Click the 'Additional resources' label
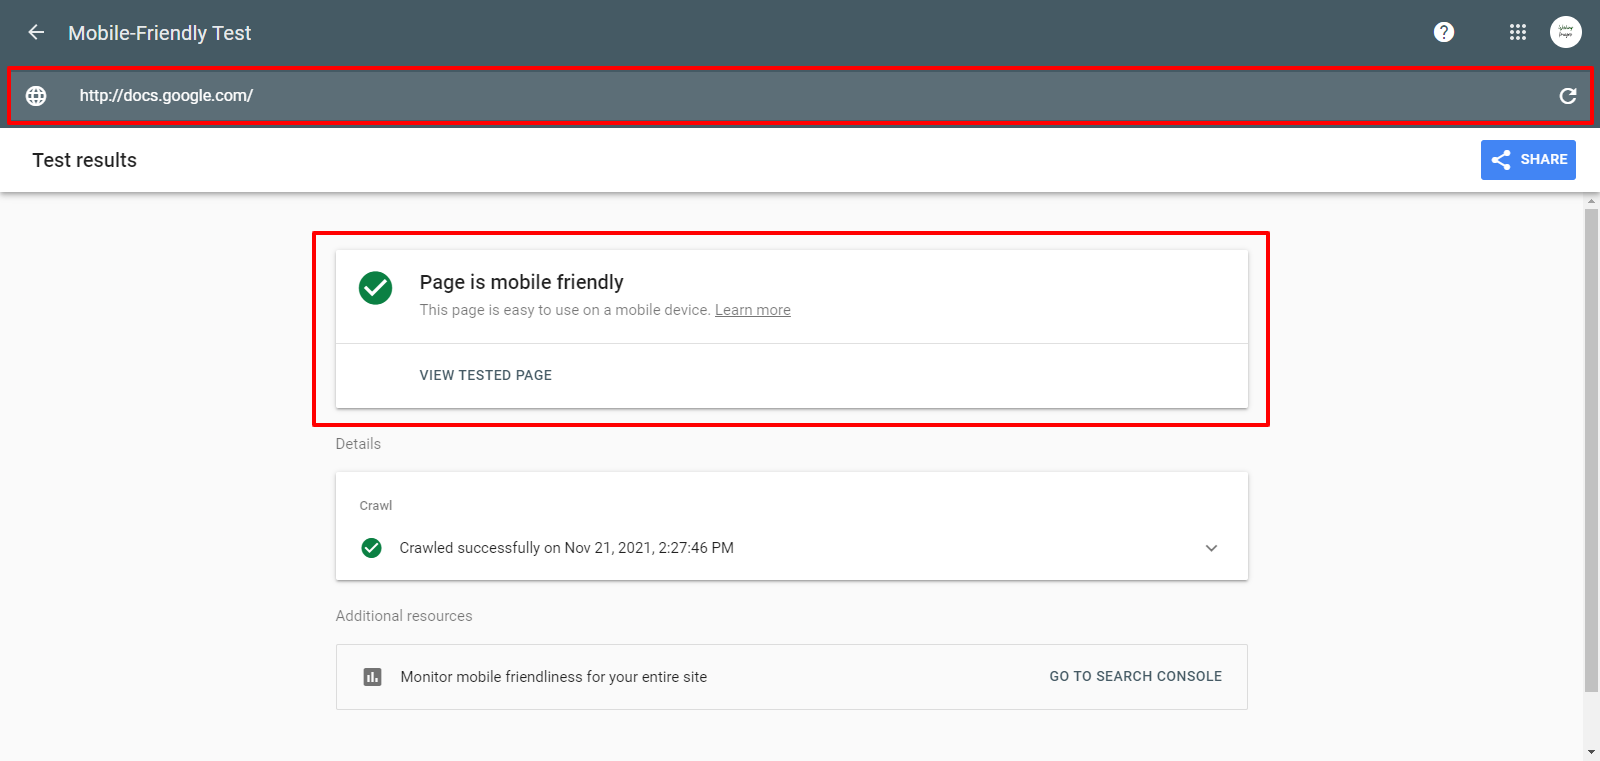This screenshot has width=1600, height=761. [x=404, y=616]
